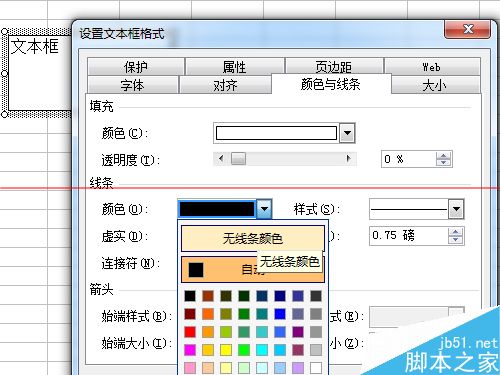Click the transparency slider right arrow
The image size is (500, 375).
[x=349, y=159]
